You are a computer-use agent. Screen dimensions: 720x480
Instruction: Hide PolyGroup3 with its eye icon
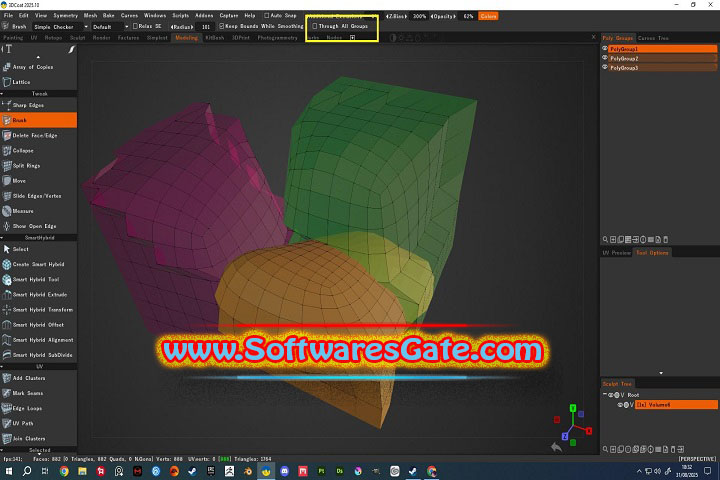click(x=605, y=68)
